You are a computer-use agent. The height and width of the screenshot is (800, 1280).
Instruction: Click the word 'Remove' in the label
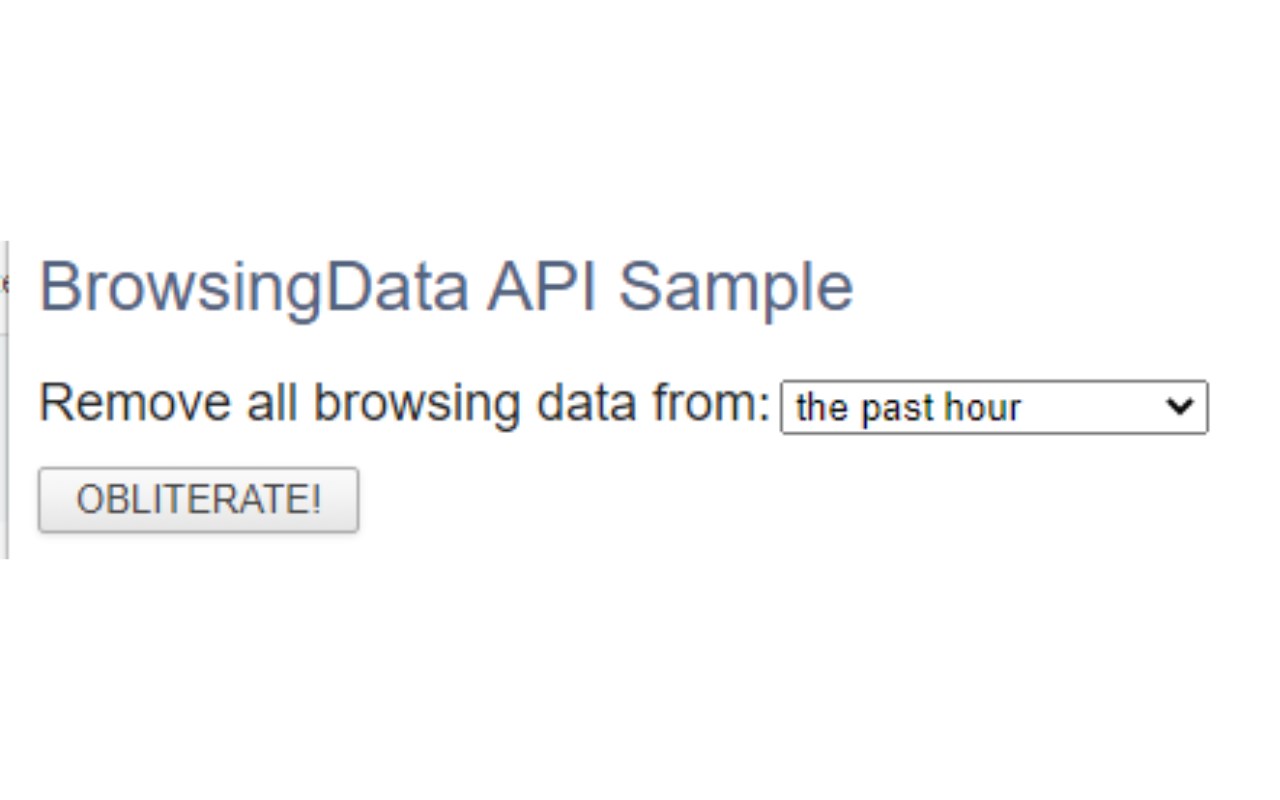(135, 402)
